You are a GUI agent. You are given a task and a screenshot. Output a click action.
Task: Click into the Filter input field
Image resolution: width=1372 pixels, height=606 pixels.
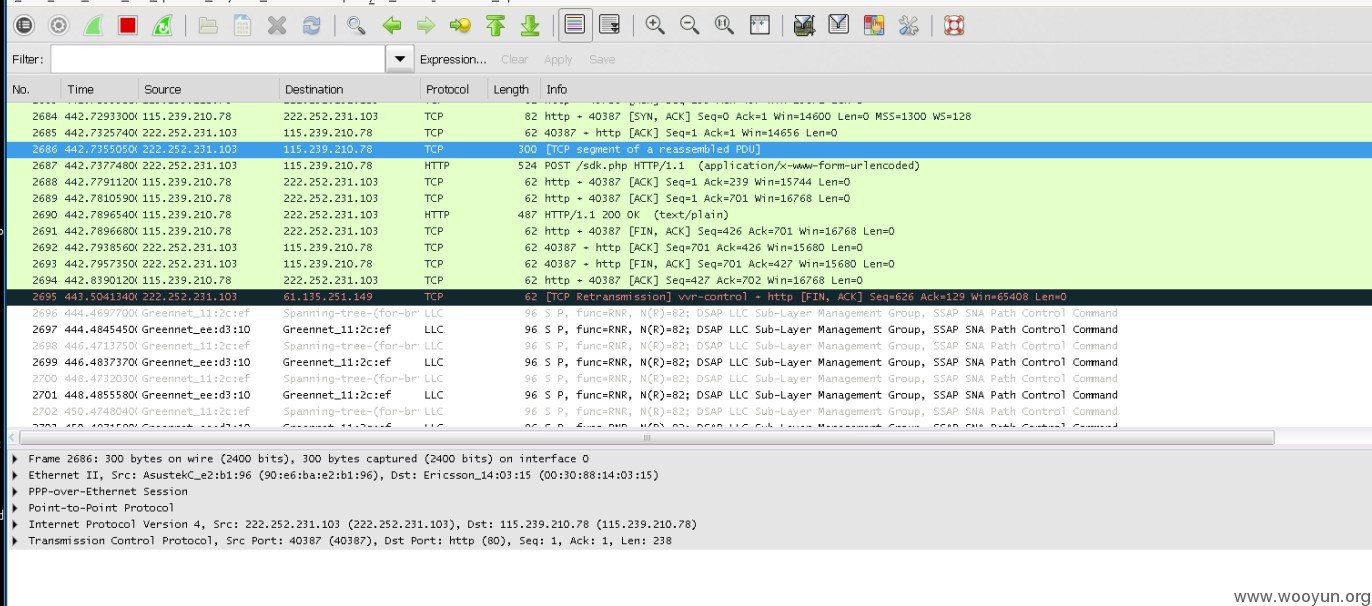point(218,59)
